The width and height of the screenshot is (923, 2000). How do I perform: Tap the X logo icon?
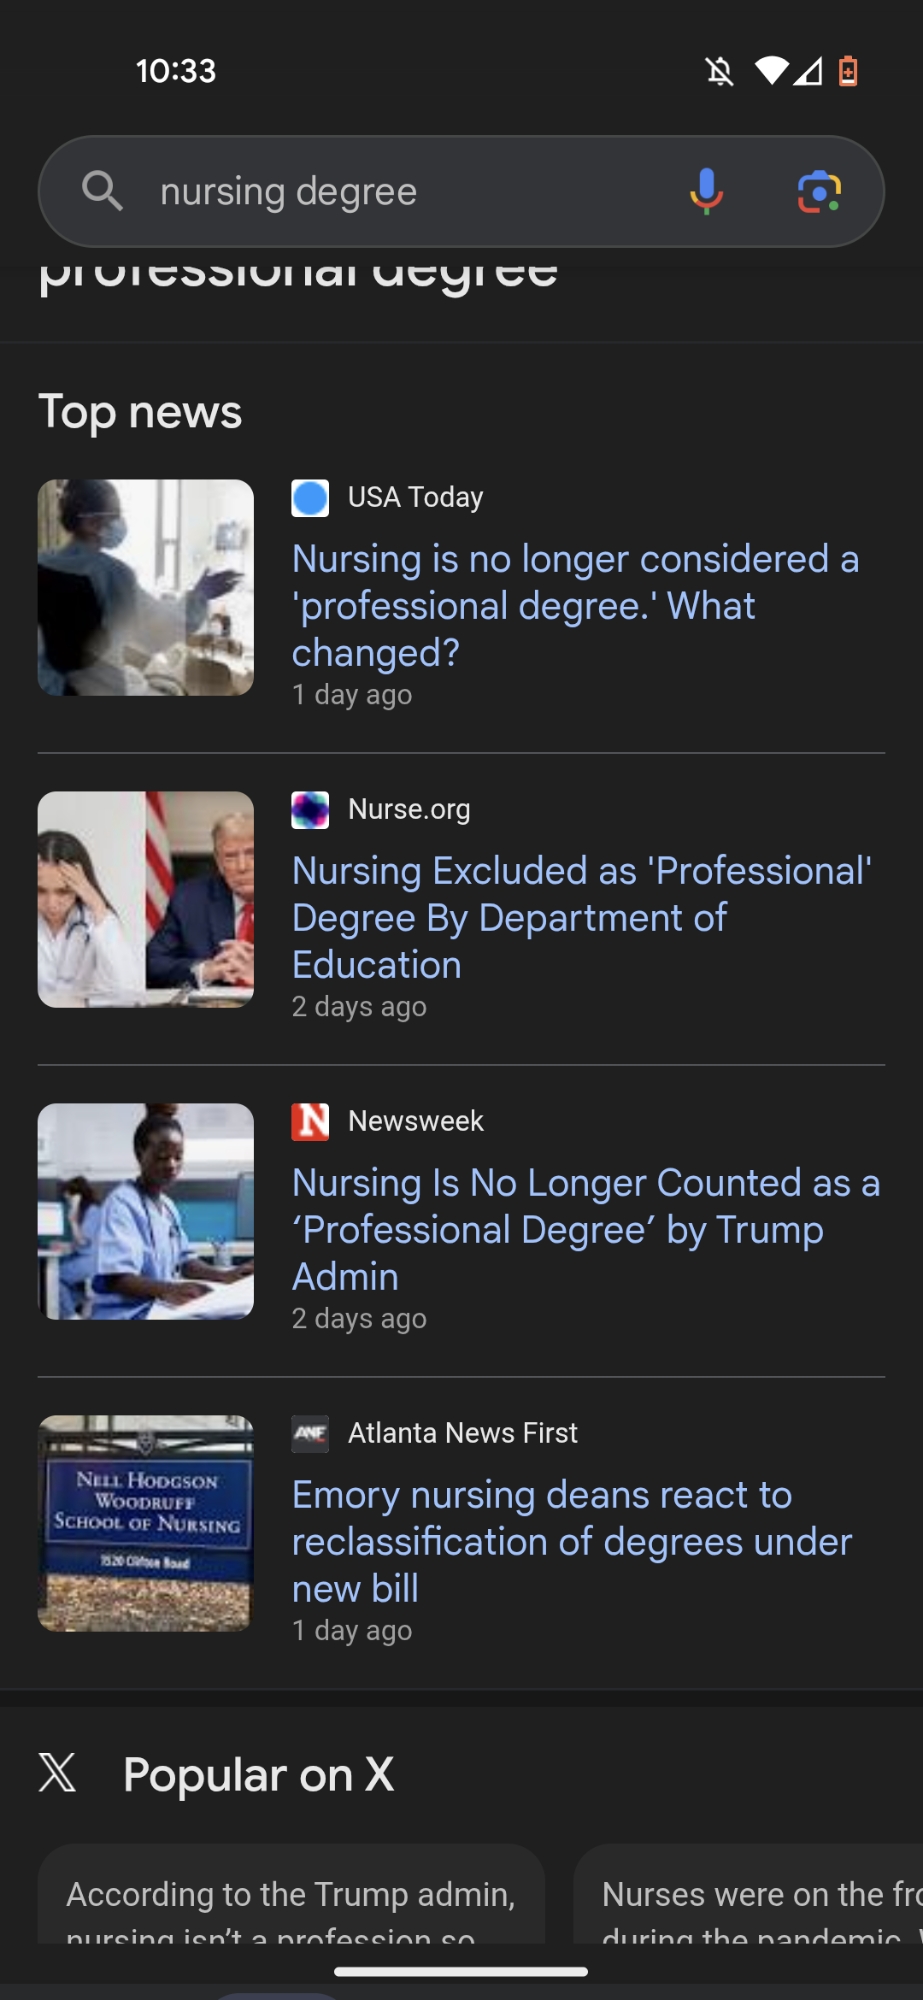58,1772
